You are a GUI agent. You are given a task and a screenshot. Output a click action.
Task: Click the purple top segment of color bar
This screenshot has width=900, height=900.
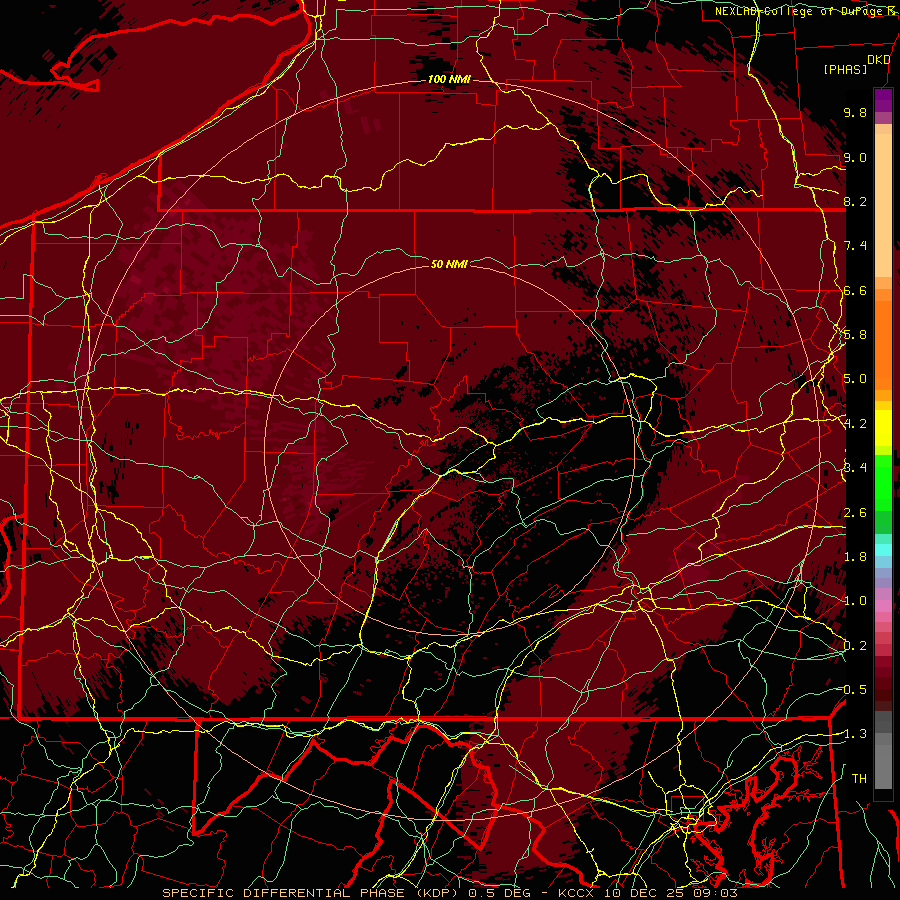point(883,100)
